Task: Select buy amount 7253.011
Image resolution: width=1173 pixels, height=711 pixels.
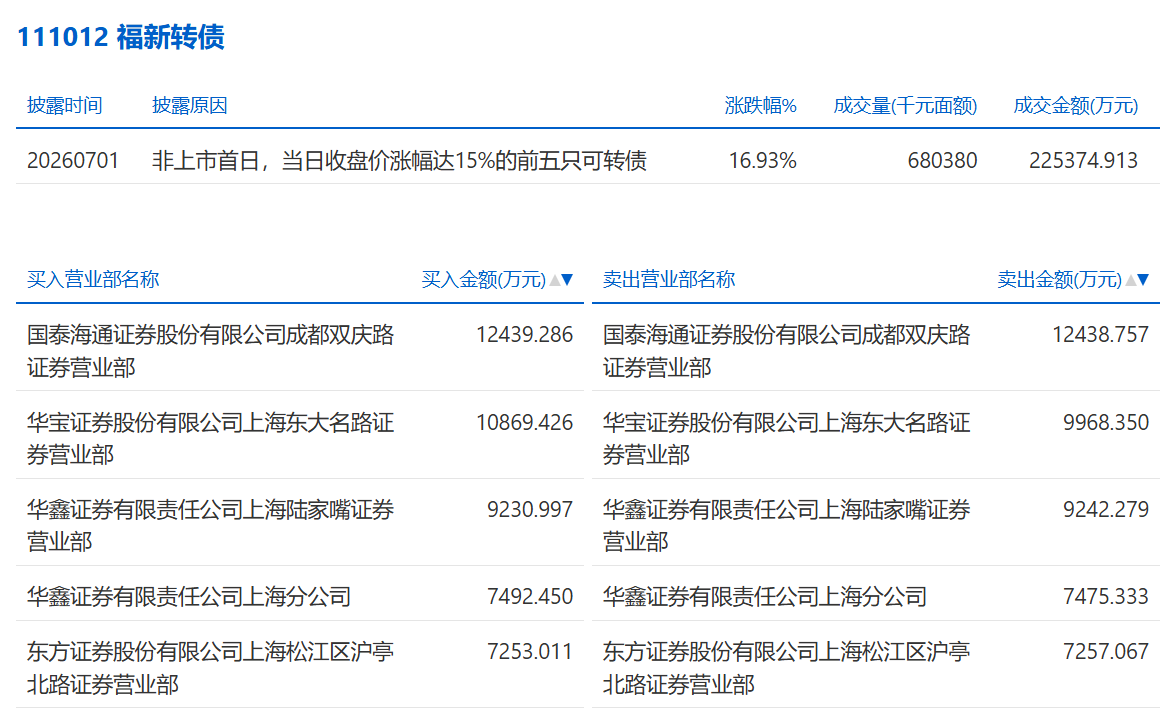Action: tap(530, 652)
